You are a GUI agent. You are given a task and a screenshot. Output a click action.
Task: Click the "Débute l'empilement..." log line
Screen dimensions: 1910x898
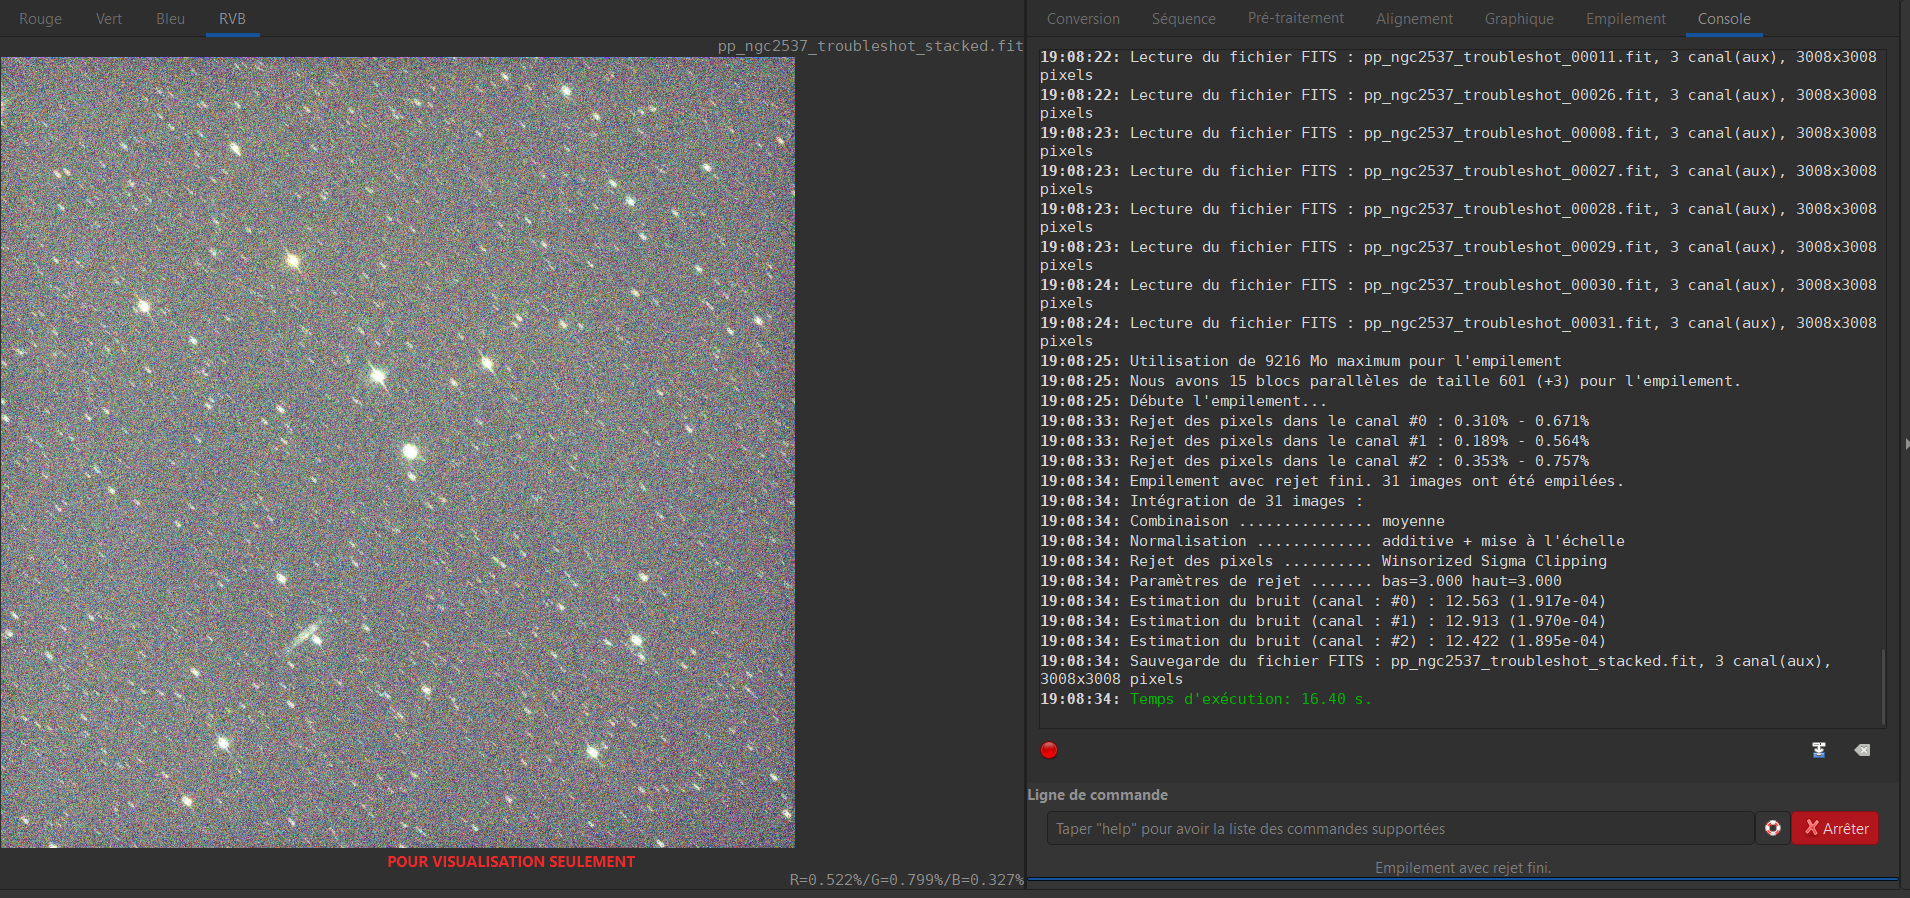click(1183, 401)
